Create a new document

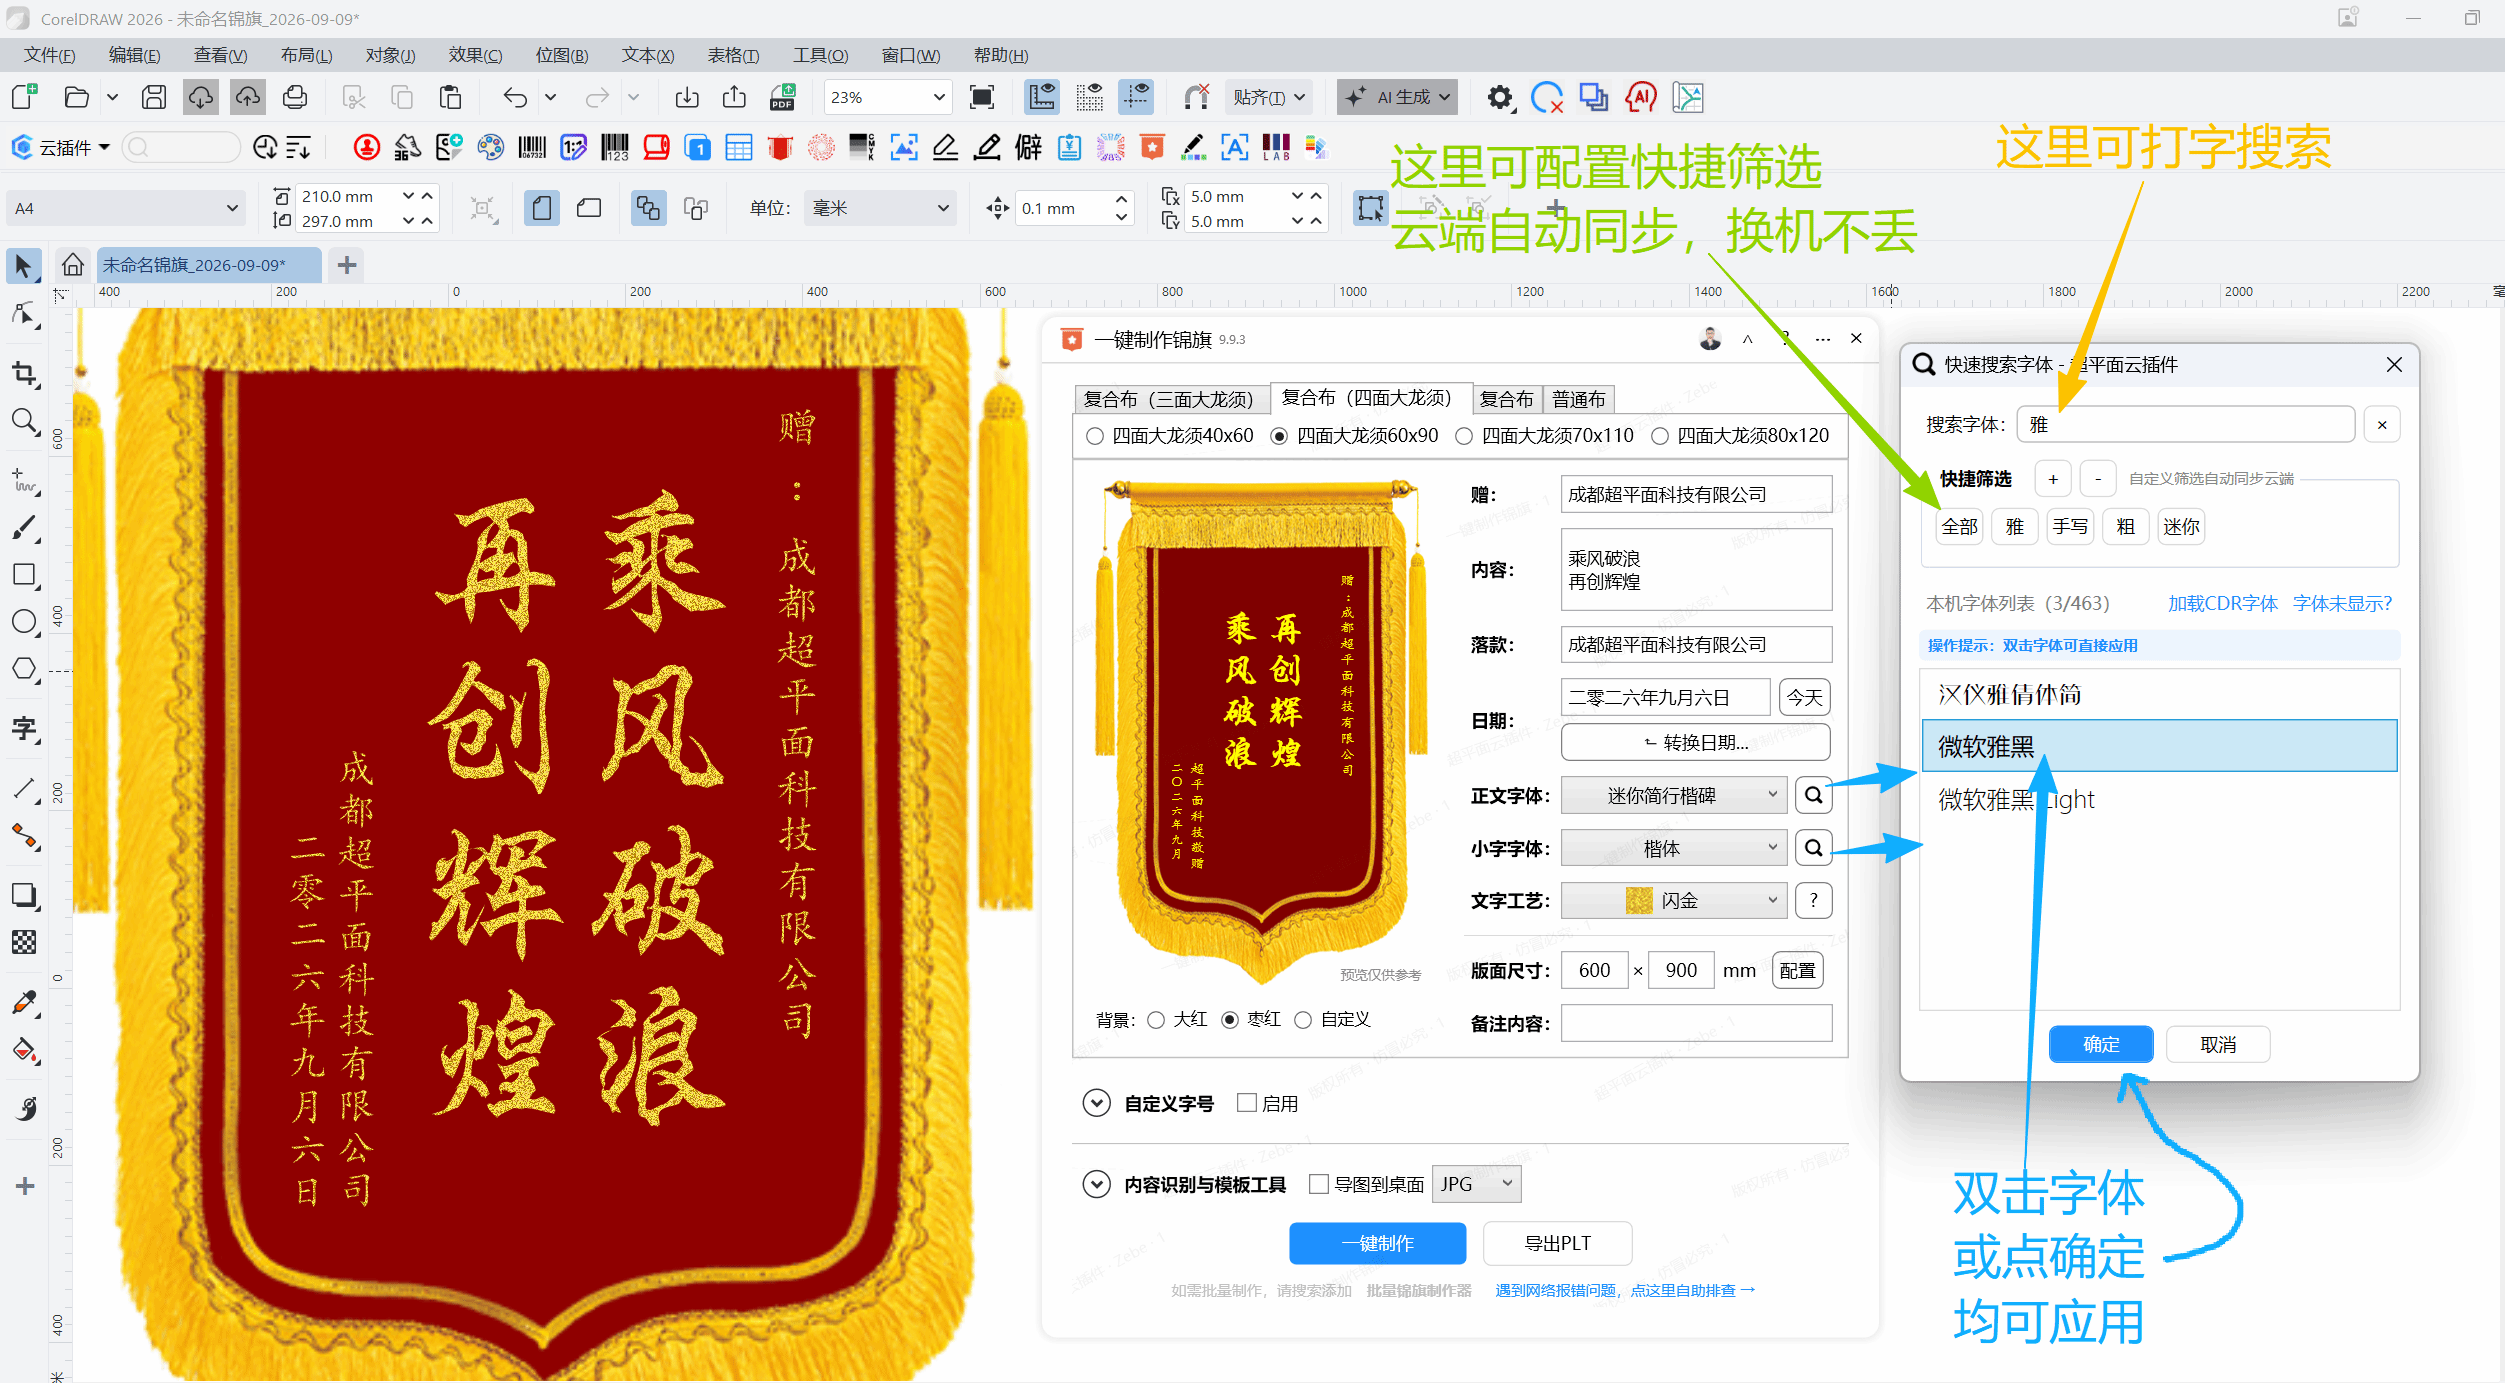tap(24, 97)
